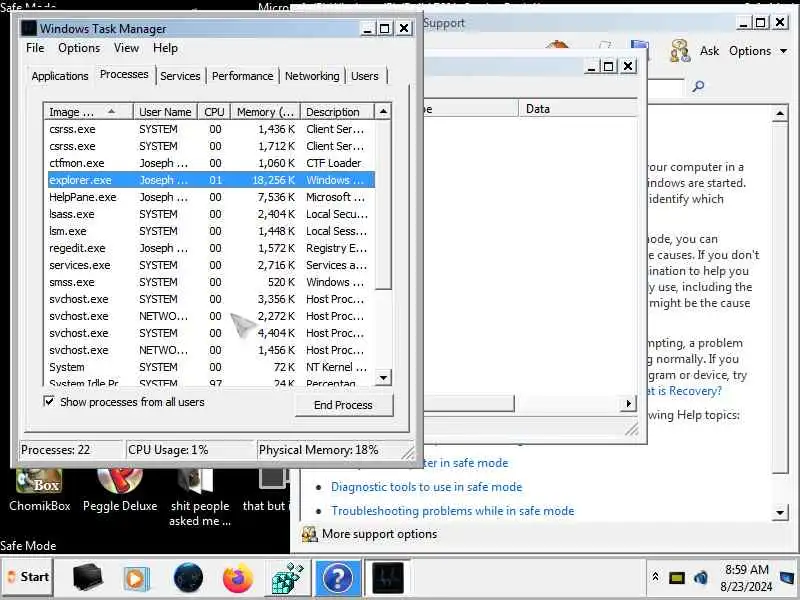Switch to the Services tab

tap(180, 76)
